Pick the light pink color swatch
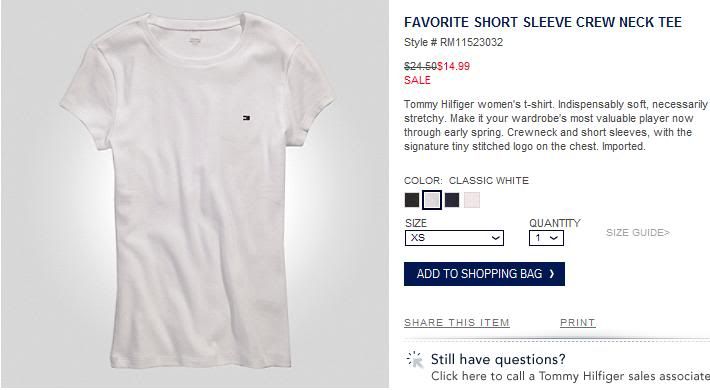The width and height of the screenshot is (710, 390). click(472, 200)
